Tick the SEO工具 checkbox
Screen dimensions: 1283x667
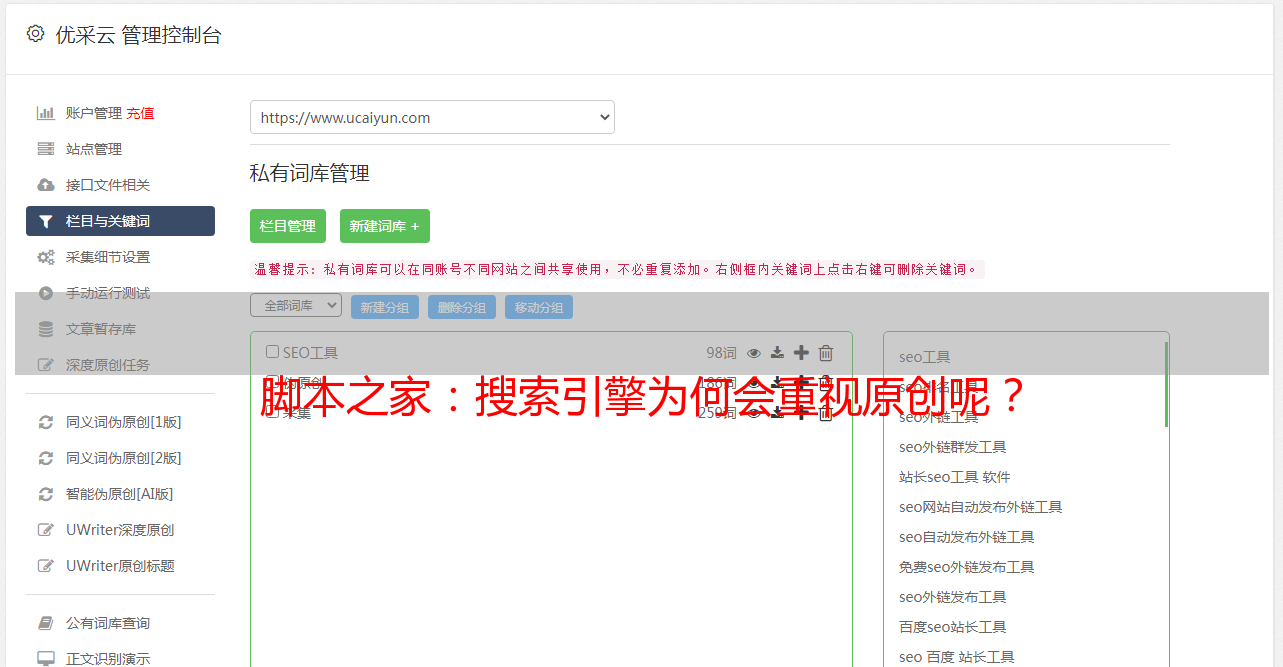point(272,352)
